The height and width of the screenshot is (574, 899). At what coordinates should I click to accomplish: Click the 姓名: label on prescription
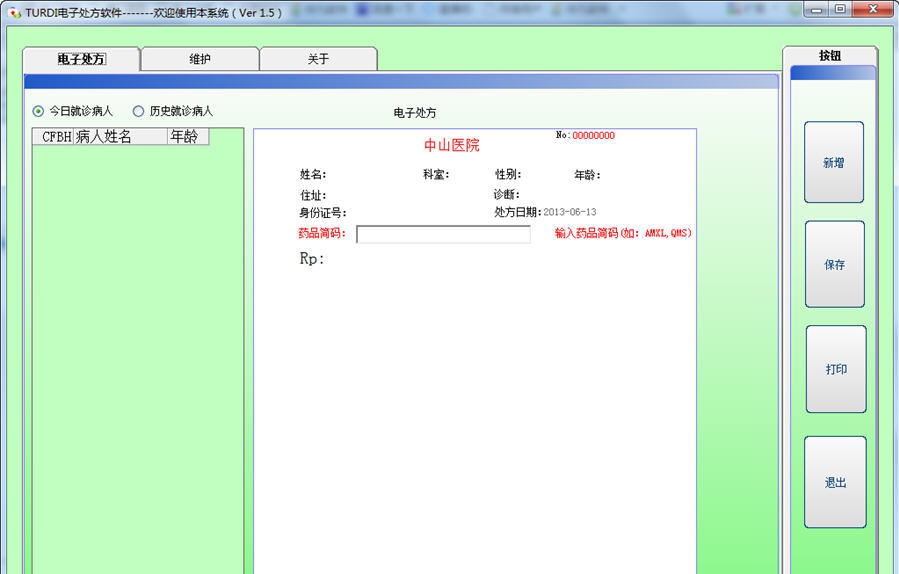coord(313,174)
